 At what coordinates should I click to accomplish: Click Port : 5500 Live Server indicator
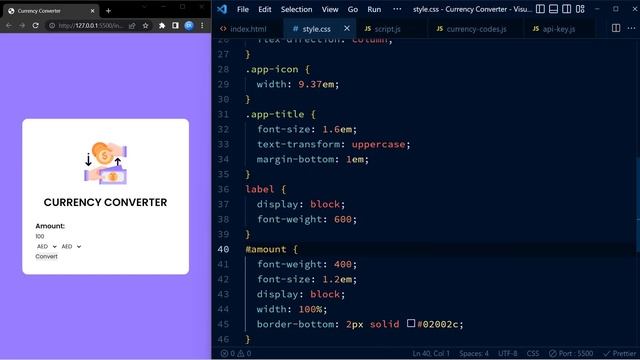(x=571, y=353)
